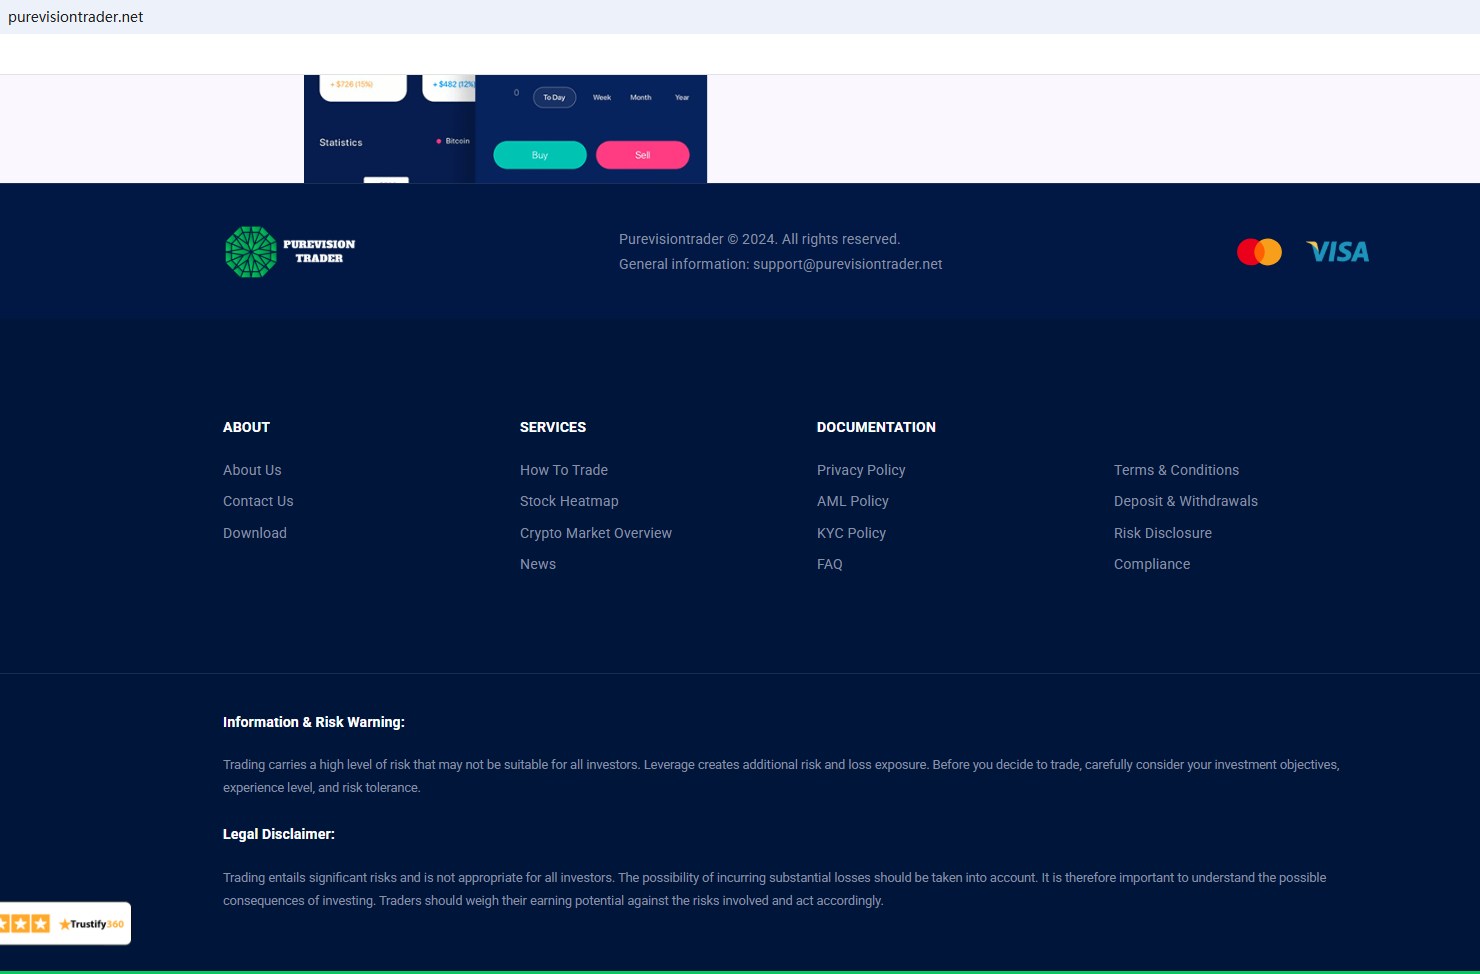Open the About Us link
This screenshot has width=1480, height=974.
tap(252, 470)
